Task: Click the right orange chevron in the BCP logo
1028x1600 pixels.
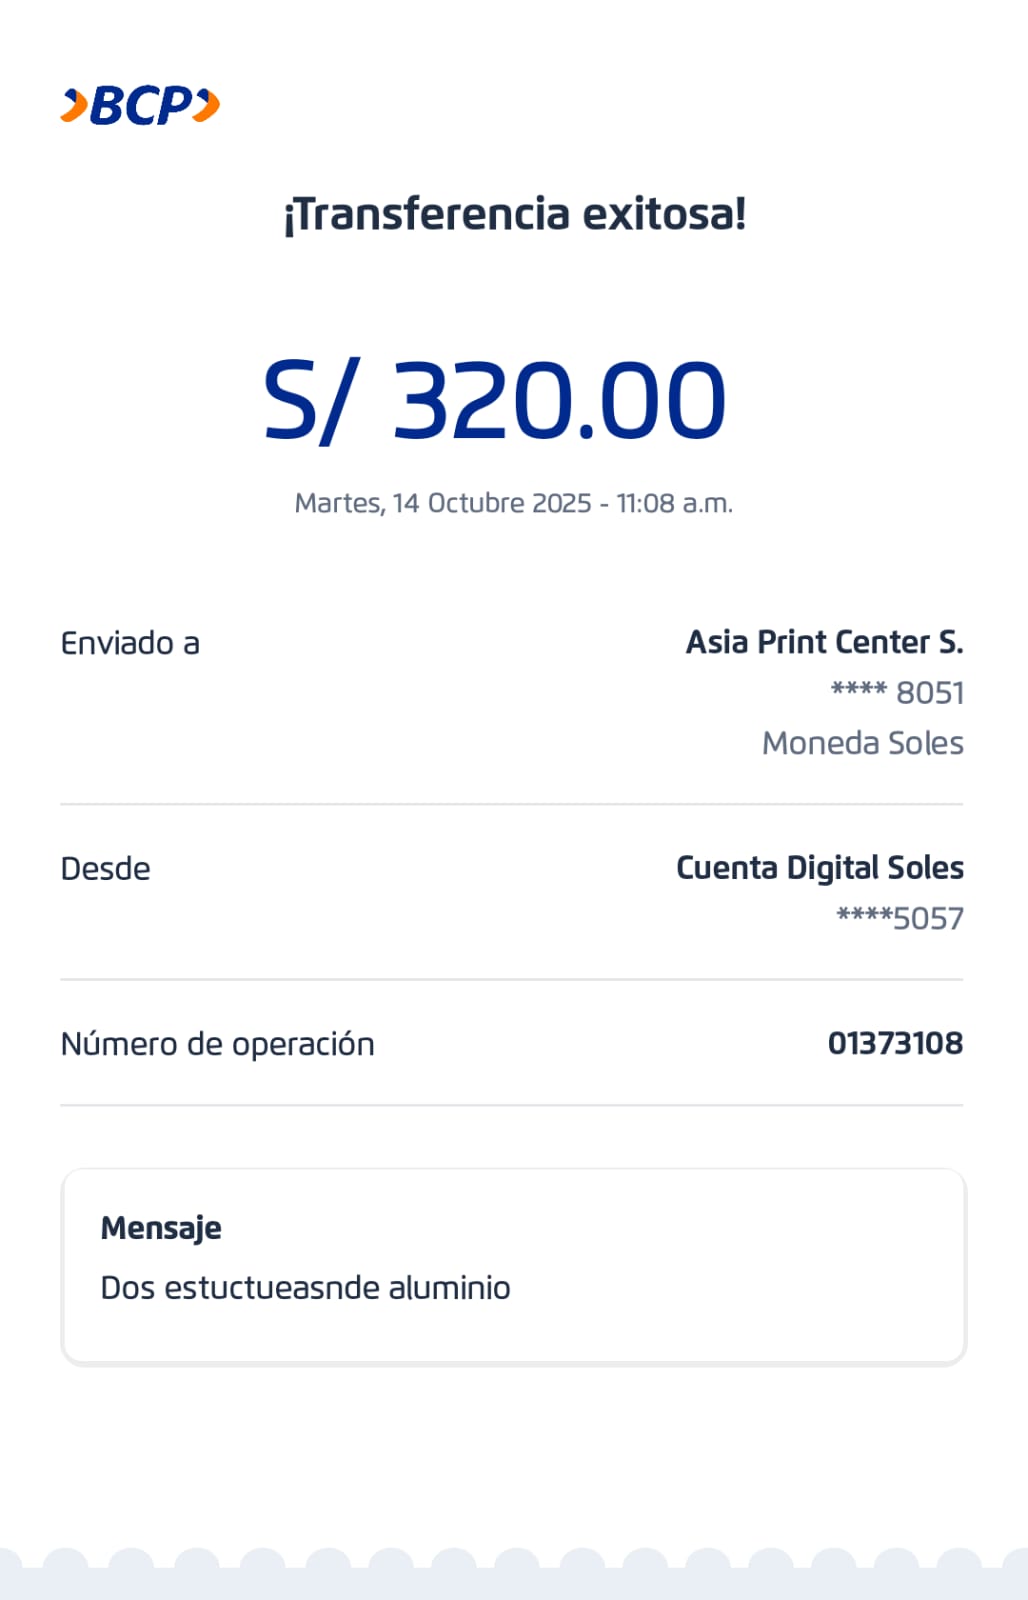Action: [206, 105]
